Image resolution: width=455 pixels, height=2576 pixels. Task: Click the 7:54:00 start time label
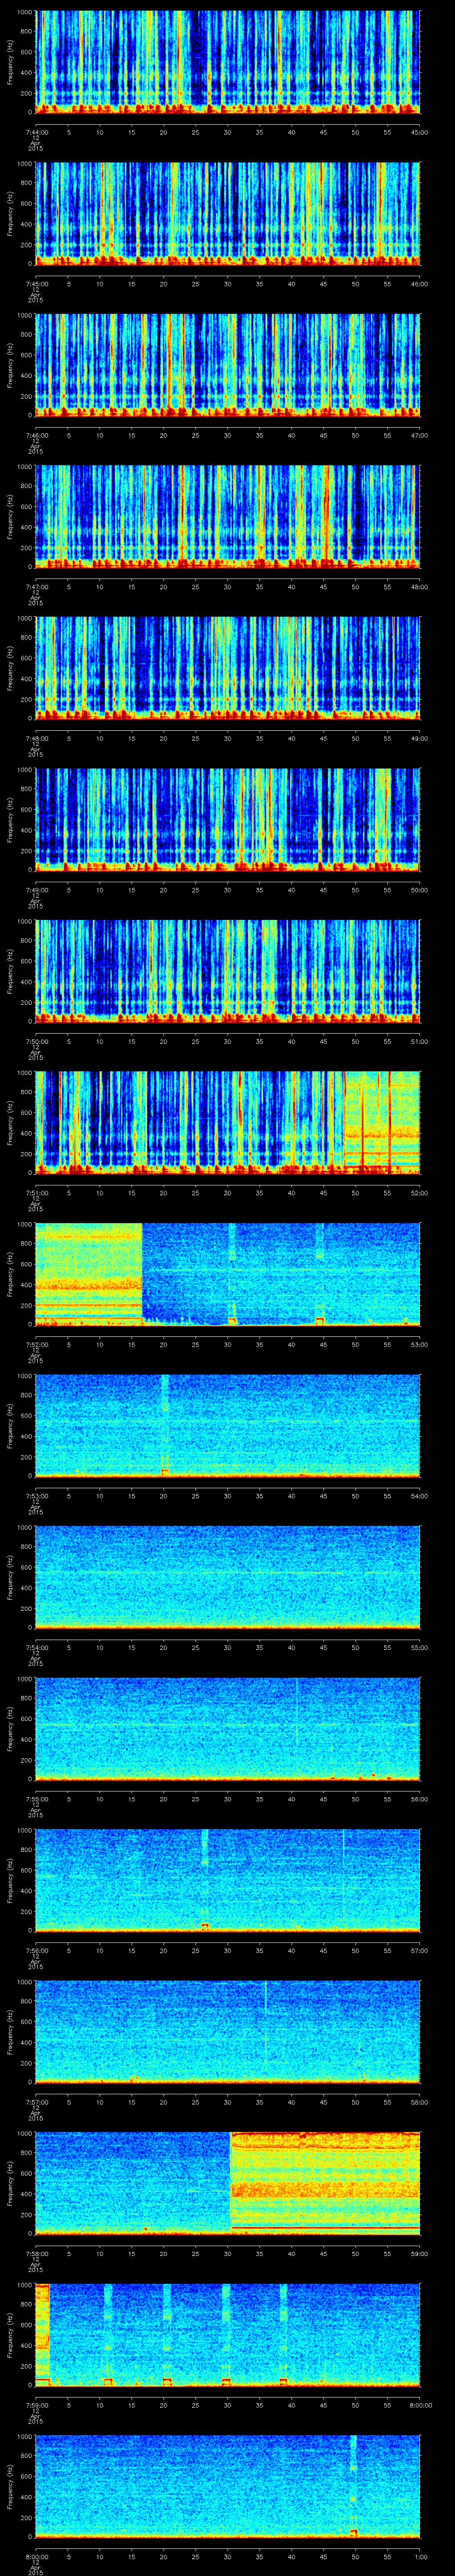36,1647
